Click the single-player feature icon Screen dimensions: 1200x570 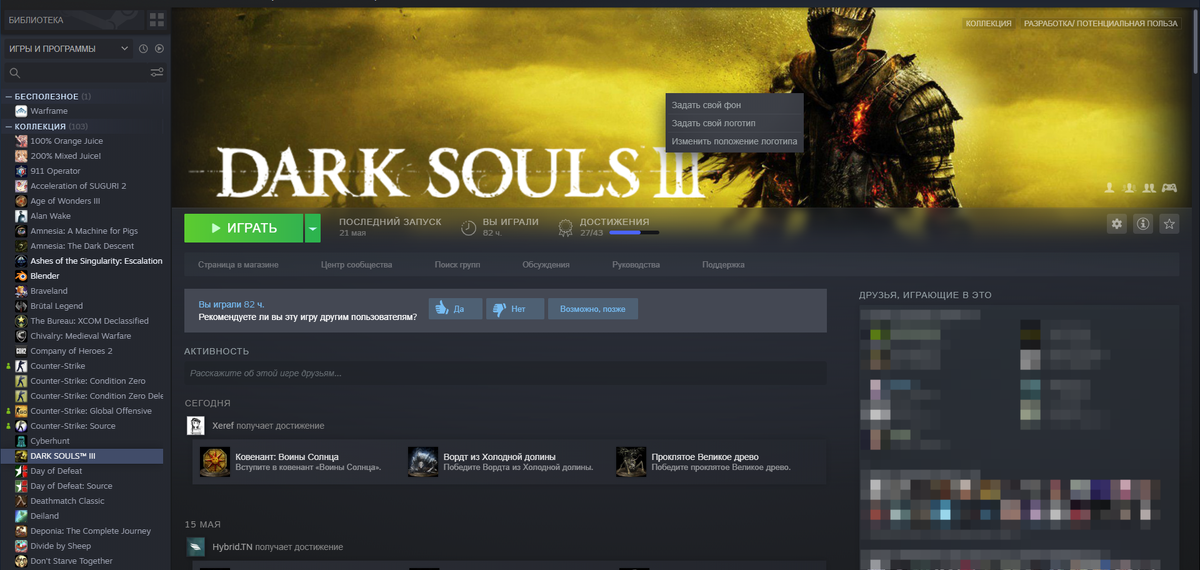(1109, 187)
